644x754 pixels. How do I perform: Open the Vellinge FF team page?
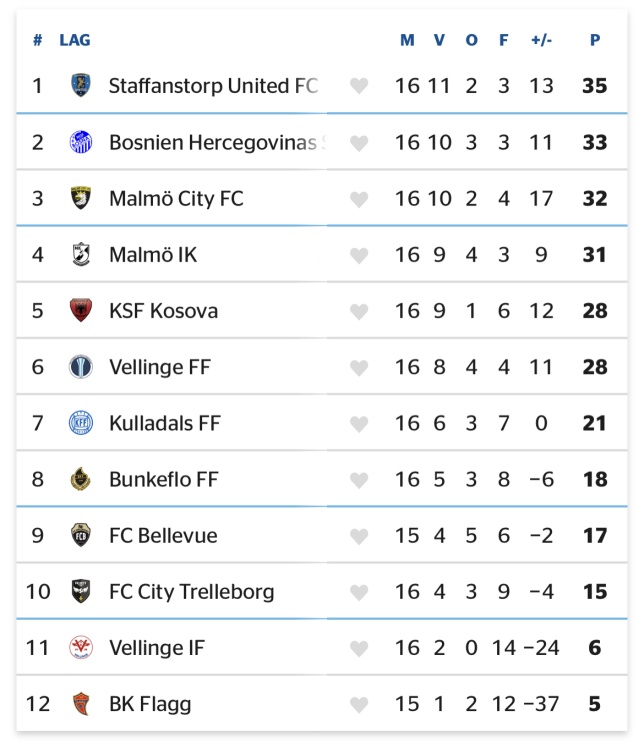coord(160,367)
